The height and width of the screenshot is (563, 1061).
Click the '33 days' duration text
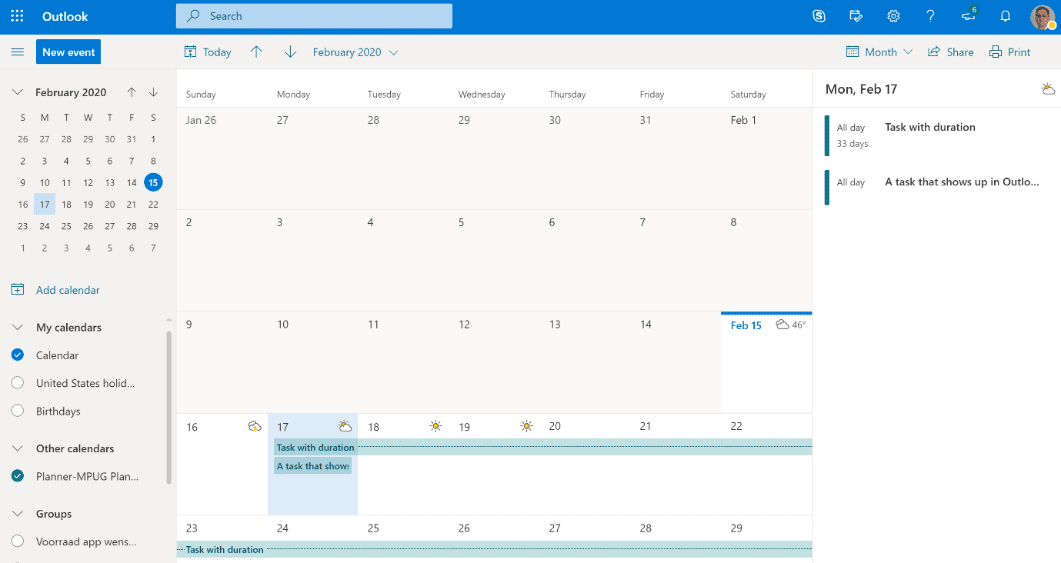point(852,143)
